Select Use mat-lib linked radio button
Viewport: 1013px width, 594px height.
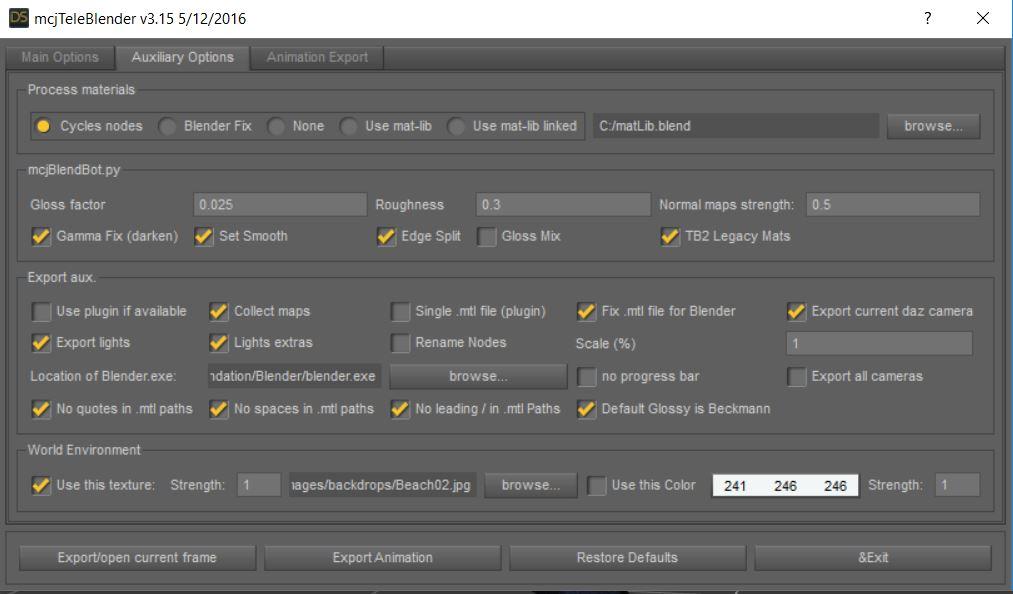click(456, 126)
